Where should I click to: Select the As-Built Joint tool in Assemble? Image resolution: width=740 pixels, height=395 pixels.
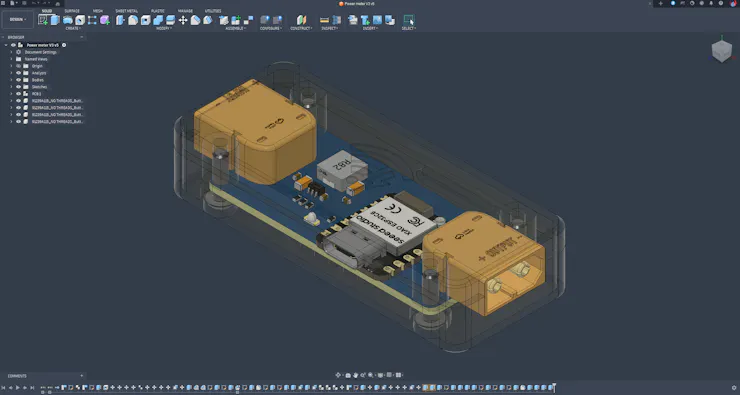(x=249, y=20)
